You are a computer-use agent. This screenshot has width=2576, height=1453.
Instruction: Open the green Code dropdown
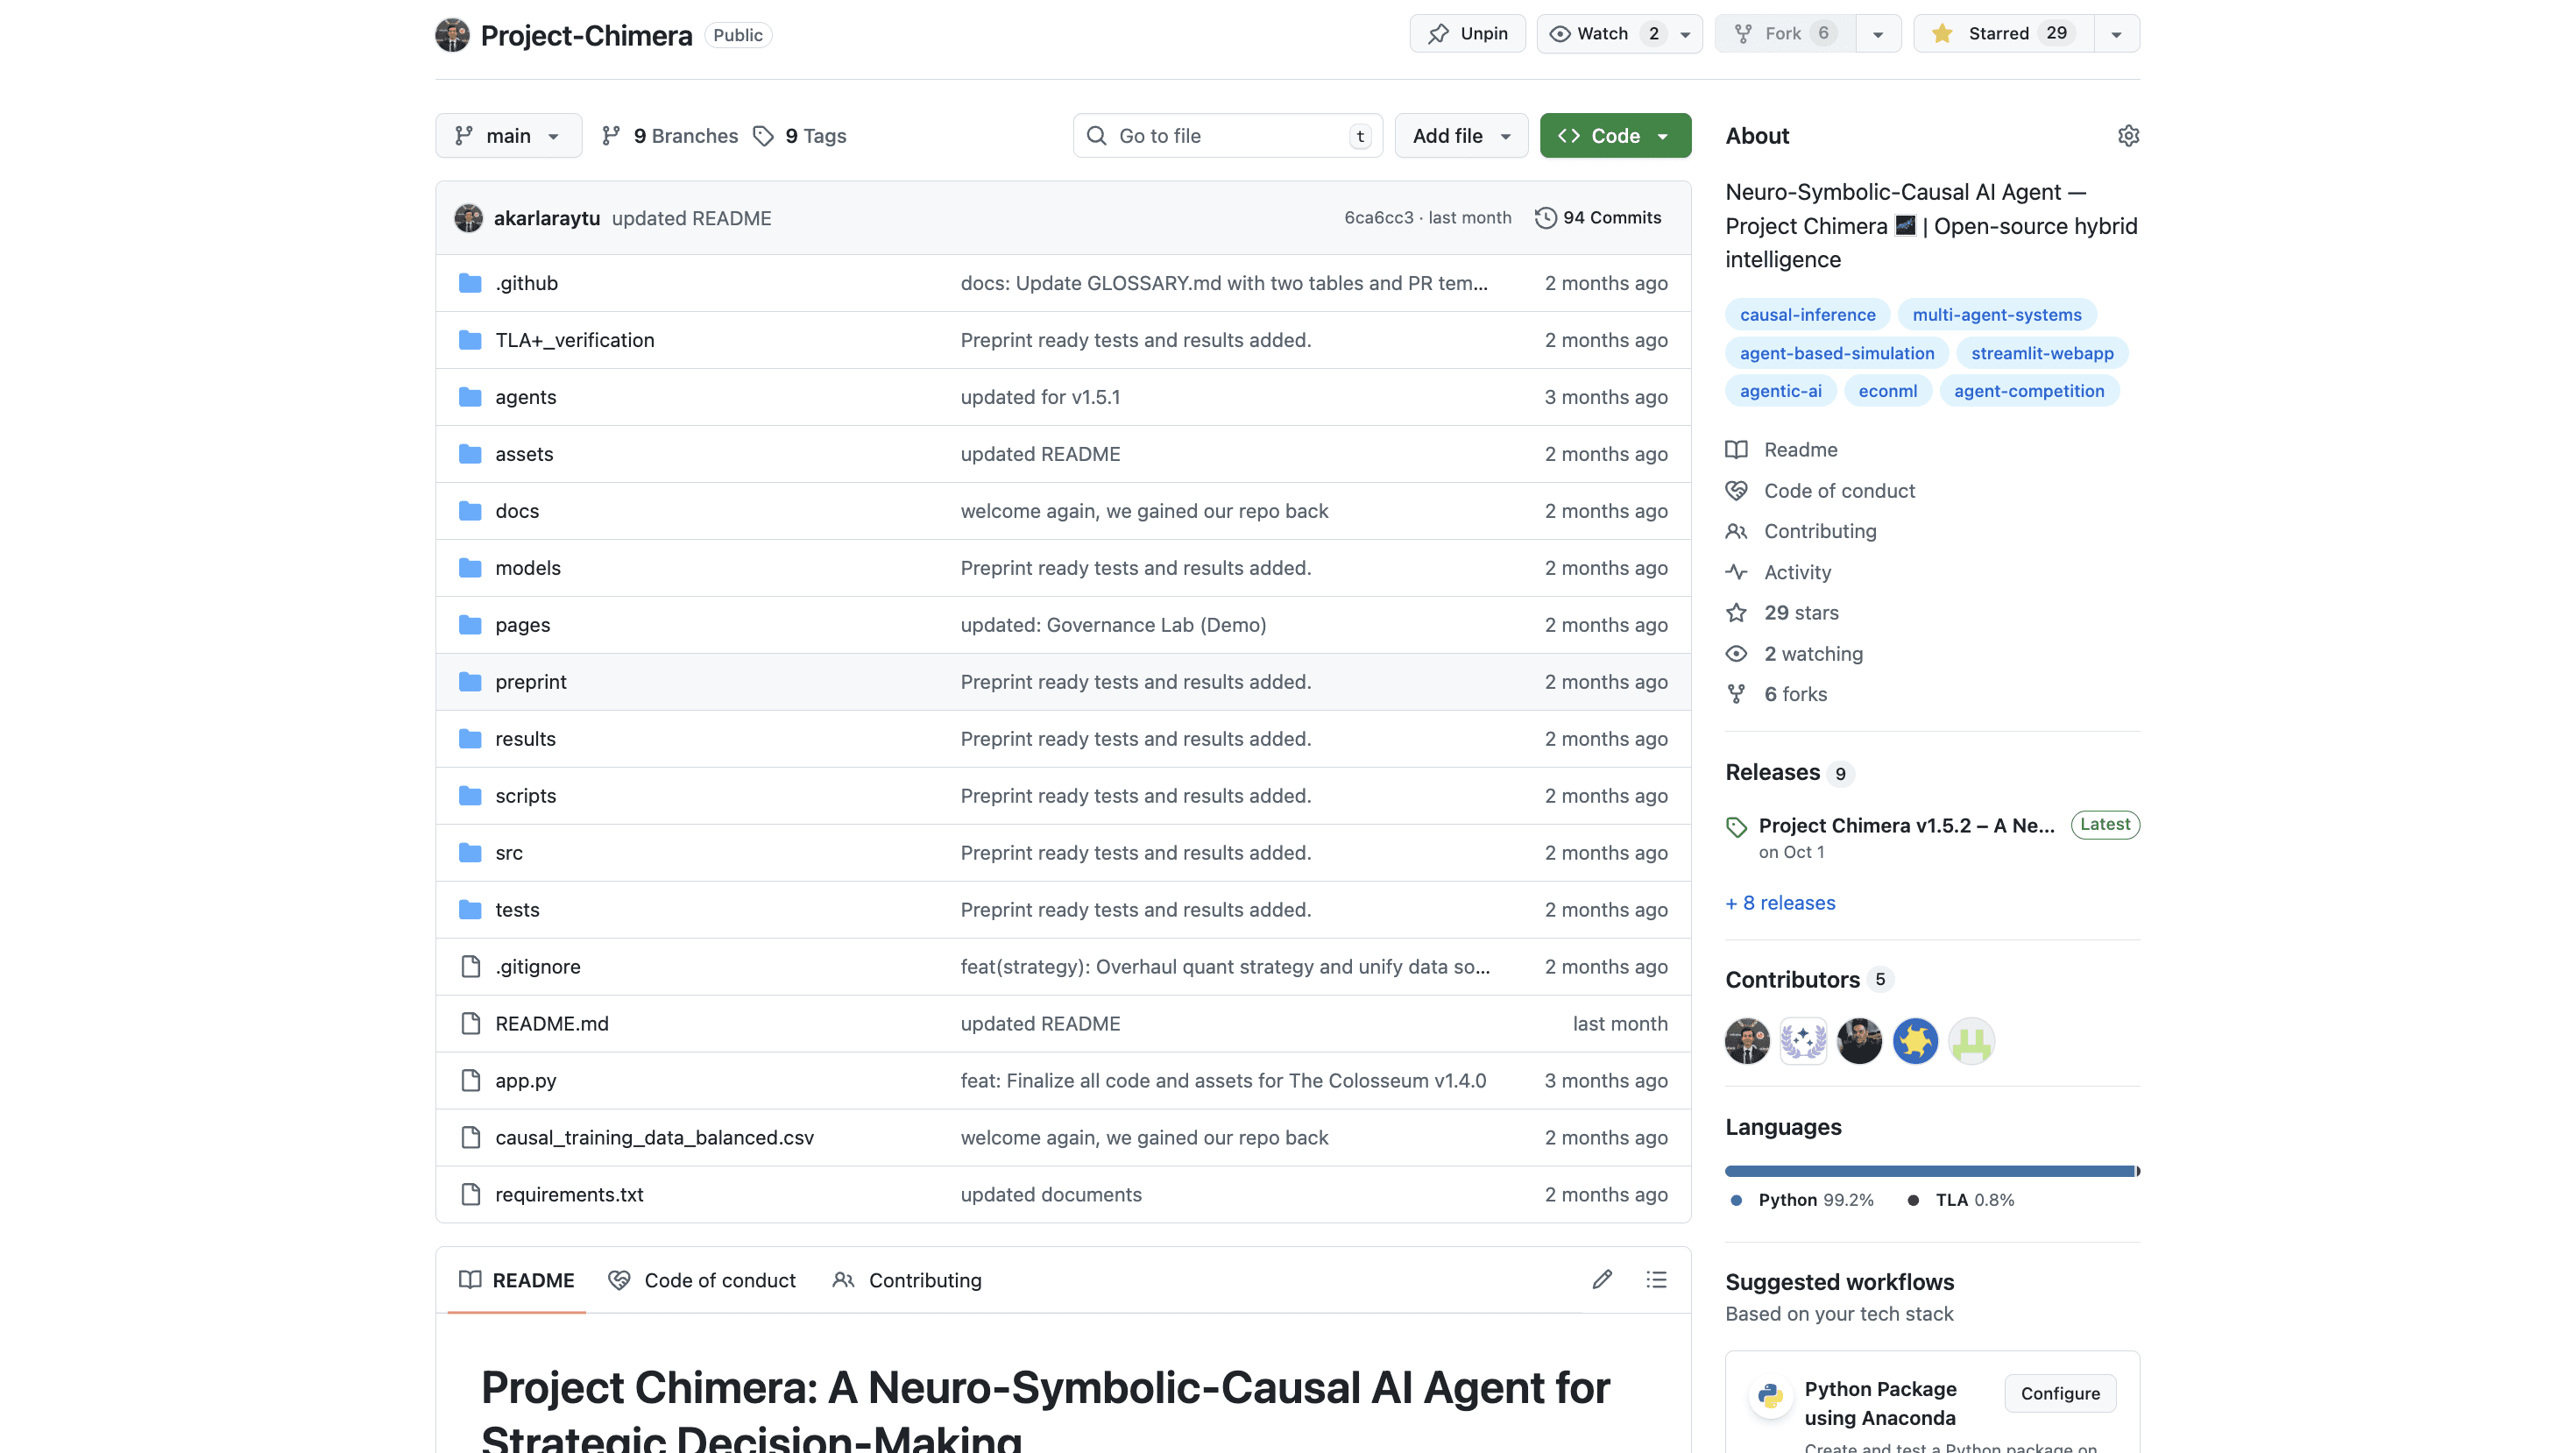1614,136
